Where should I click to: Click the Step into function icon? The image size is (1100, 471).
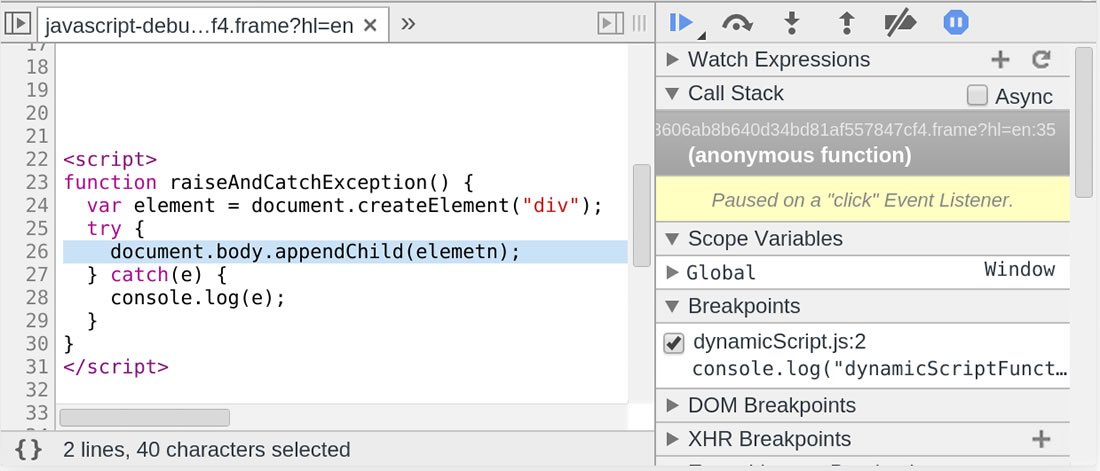(792, 22)
